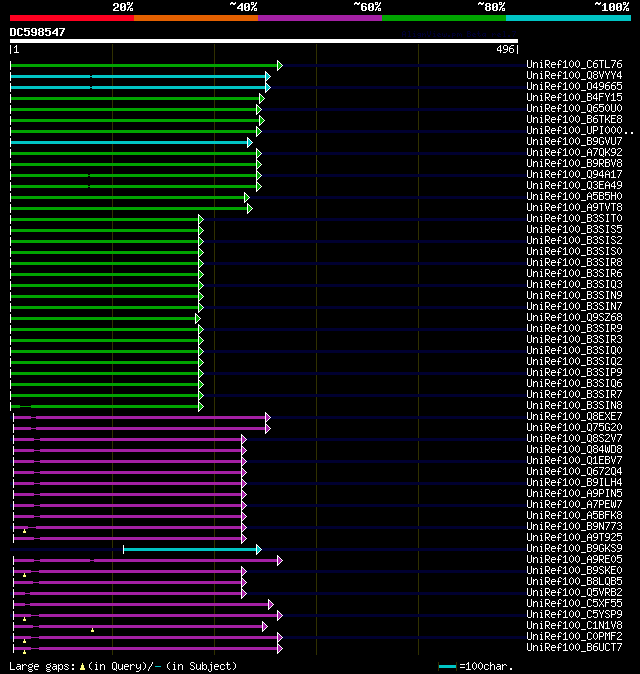Click UniRef100_B9GKS9 label

[574, 548]
